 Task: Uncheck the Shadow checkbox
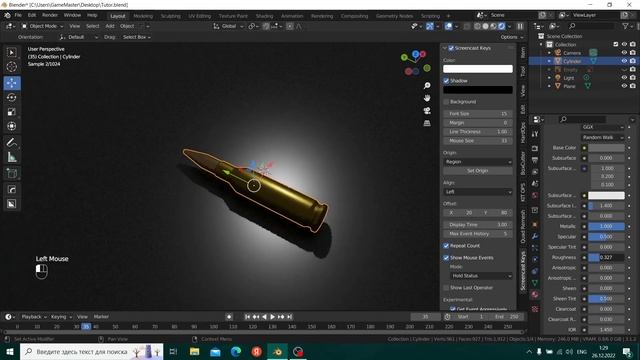coord(446,81)
